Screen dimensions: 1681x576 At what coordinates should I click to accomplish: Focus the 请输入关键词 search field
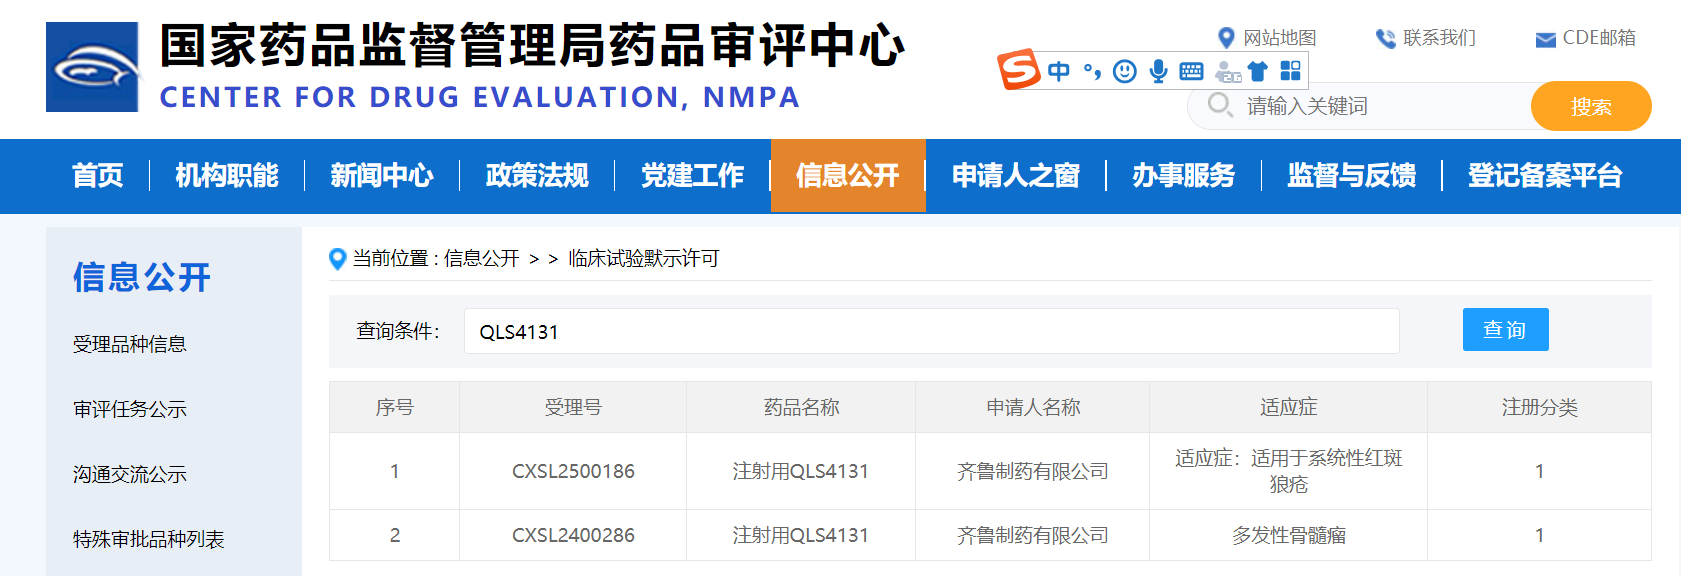1380,106
